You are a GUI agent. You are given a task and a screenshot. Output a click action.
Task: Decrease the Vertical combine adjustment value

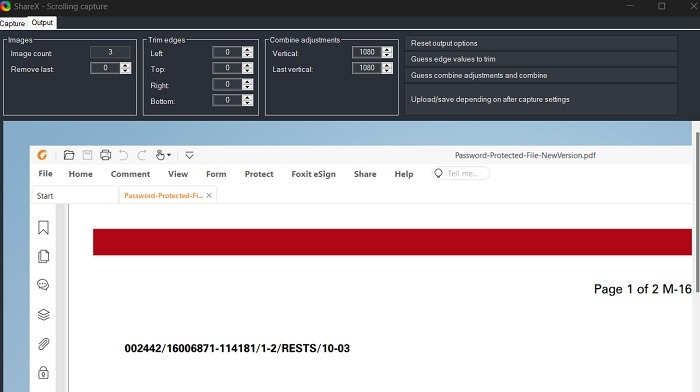(388, 55)
